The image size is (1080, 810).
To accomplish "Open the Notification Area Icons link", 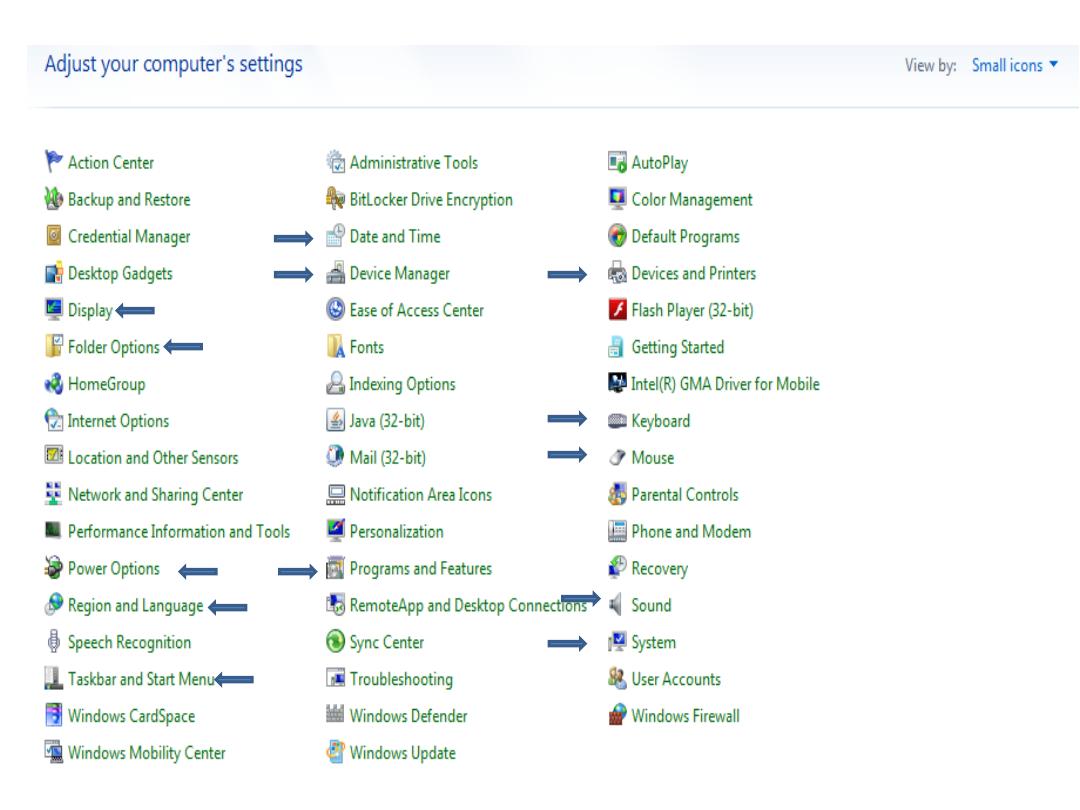I will point(421,494).
